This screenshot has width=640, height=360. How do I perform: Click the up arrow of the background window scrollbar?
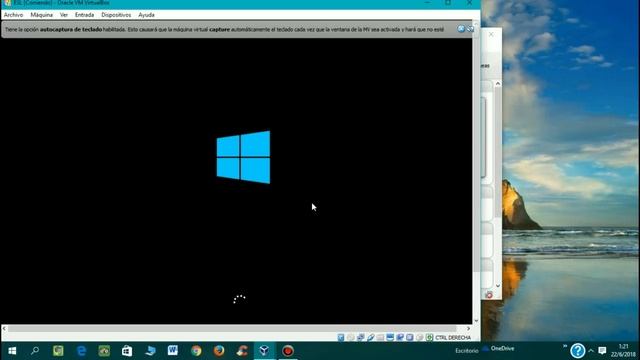498,83
